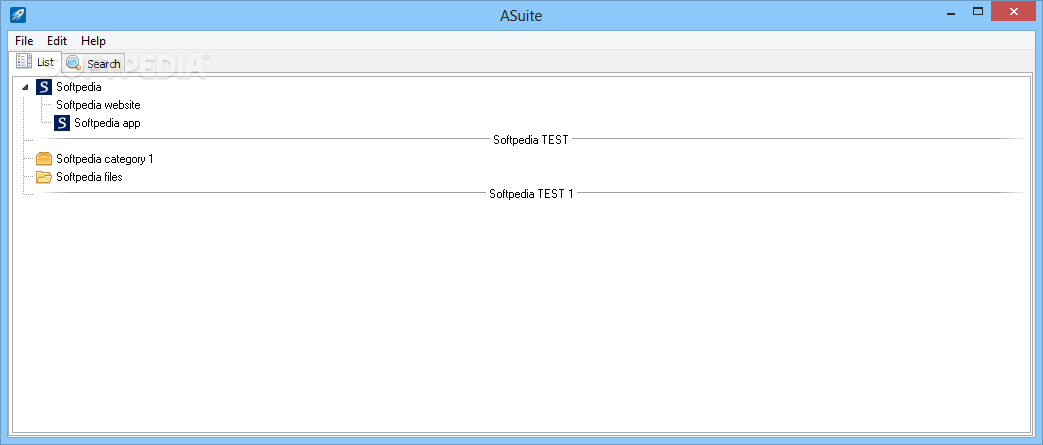Click the Search tab magnifier icon
The height and width of the screenshot is (445, 1043).
pos(73,63)
